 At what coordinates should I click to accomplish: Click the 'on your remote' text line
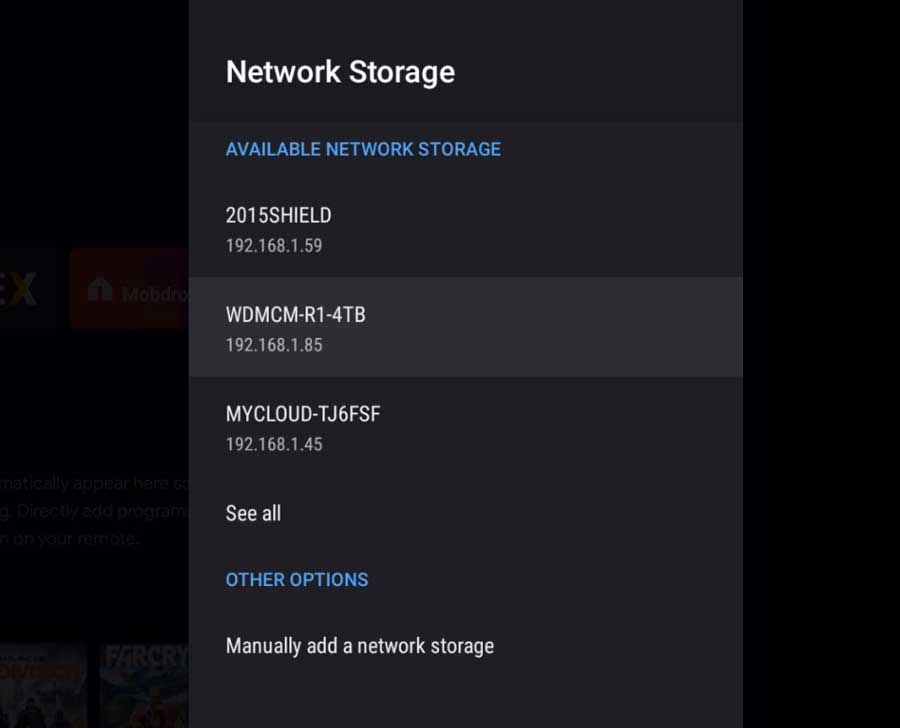click(x=70, y=539)
